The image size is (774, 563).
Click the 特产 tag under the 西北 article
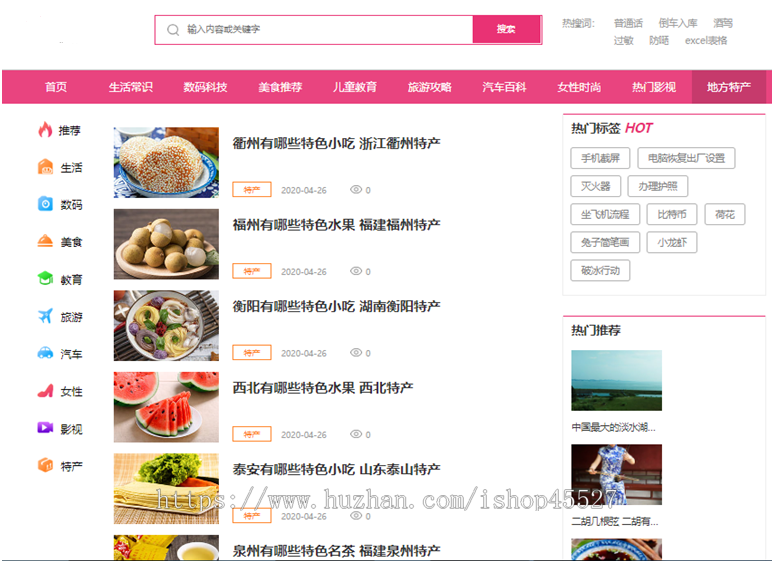pos(252,434)
